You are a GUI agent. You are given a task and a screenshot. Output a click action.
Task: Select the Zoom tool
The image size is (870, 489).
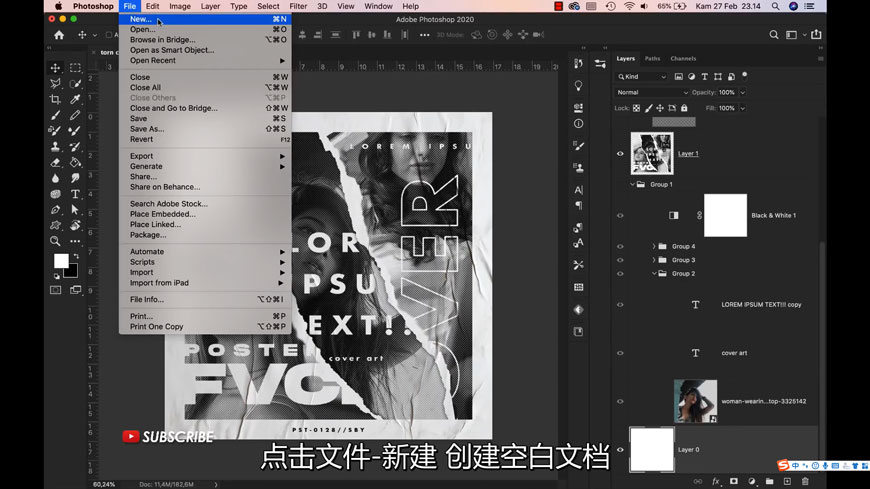56,241
